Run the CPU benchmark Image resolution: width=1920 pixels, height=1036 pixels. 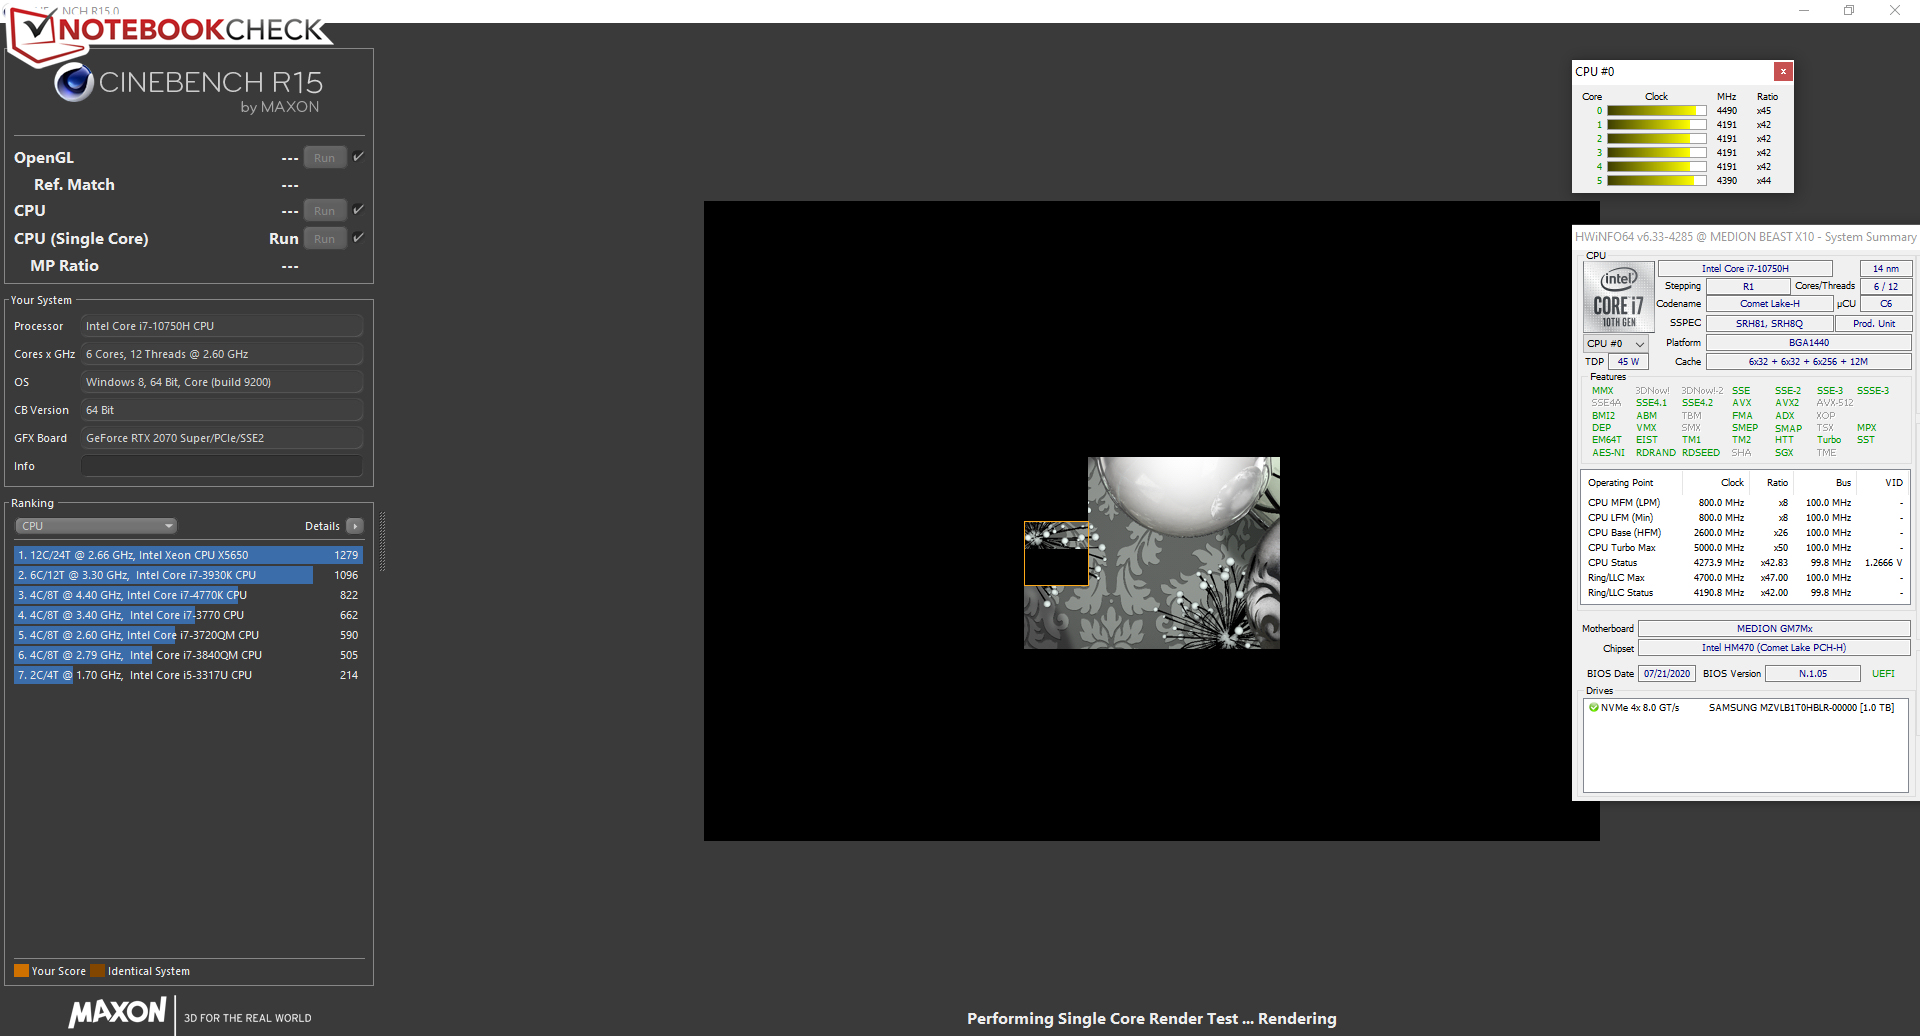pos(325,211)
